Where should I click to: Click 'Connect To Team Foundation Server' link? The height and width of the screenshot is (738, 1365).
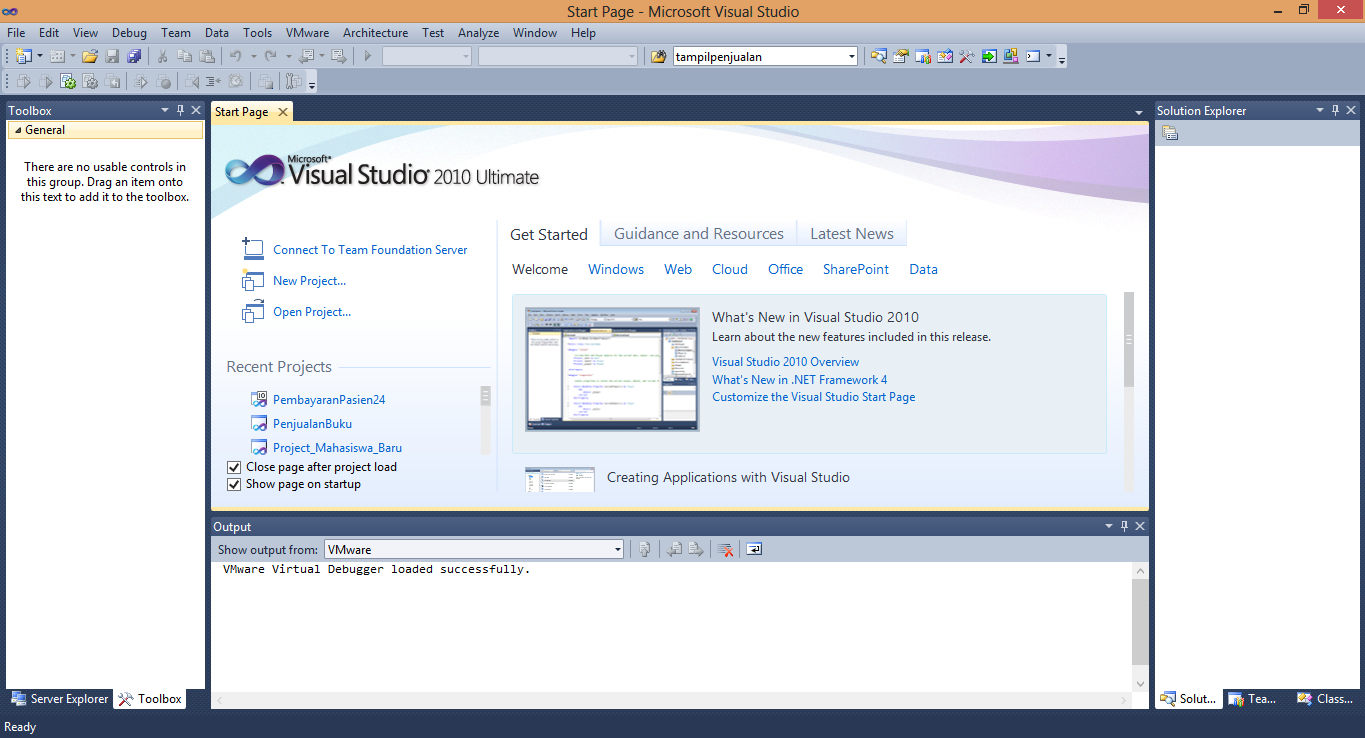[370, 250]
